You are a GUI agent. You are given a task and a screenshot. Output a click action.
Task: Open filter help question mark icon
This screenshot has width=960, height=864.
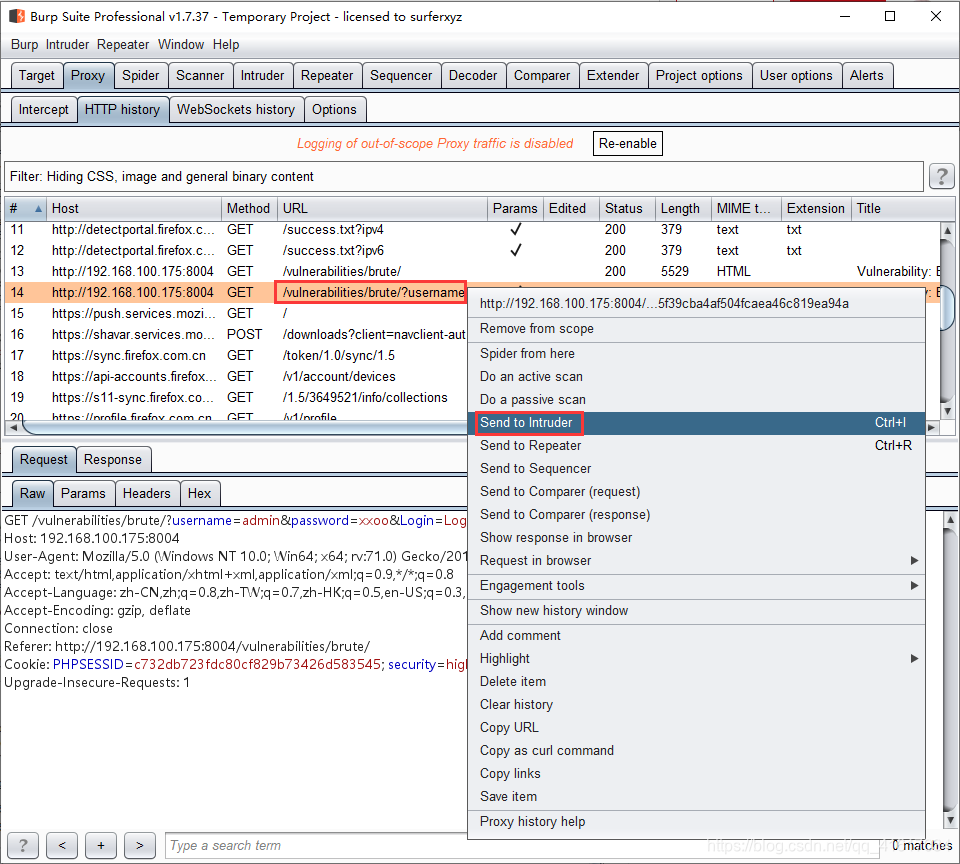click(942, 176)
